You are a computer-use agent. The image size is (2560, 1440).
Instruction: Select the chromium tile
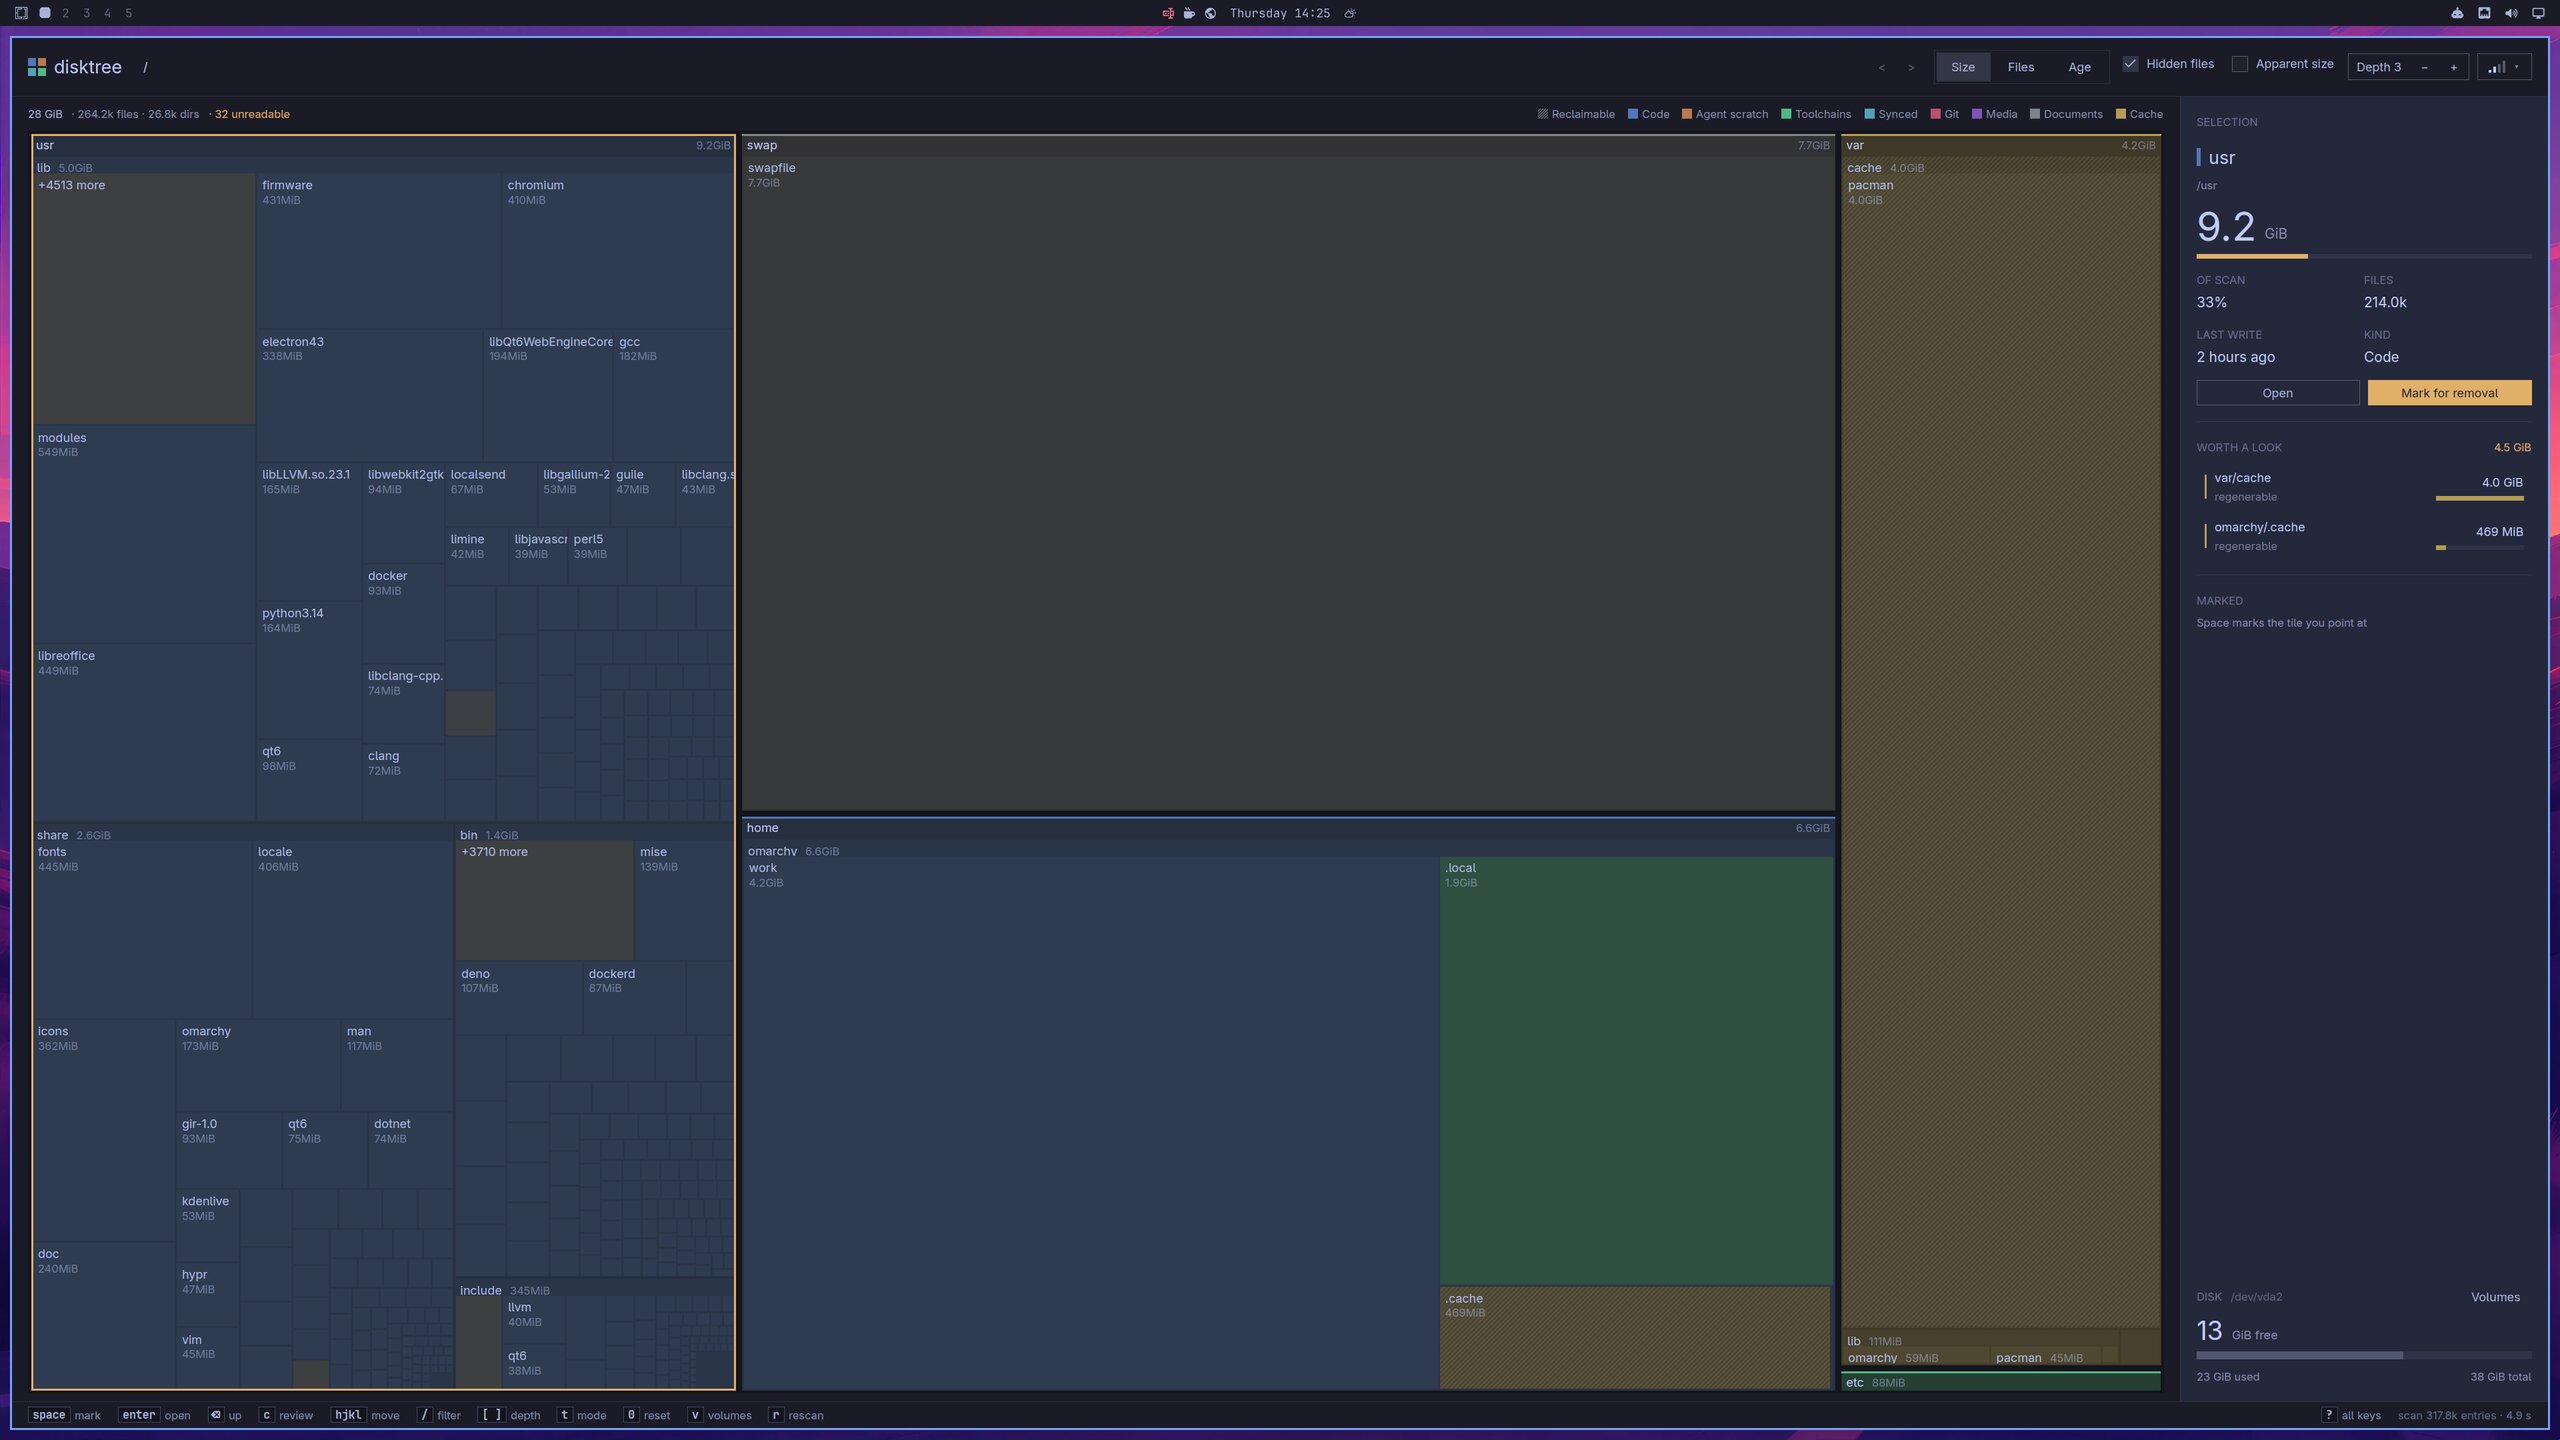pos(617,251)
